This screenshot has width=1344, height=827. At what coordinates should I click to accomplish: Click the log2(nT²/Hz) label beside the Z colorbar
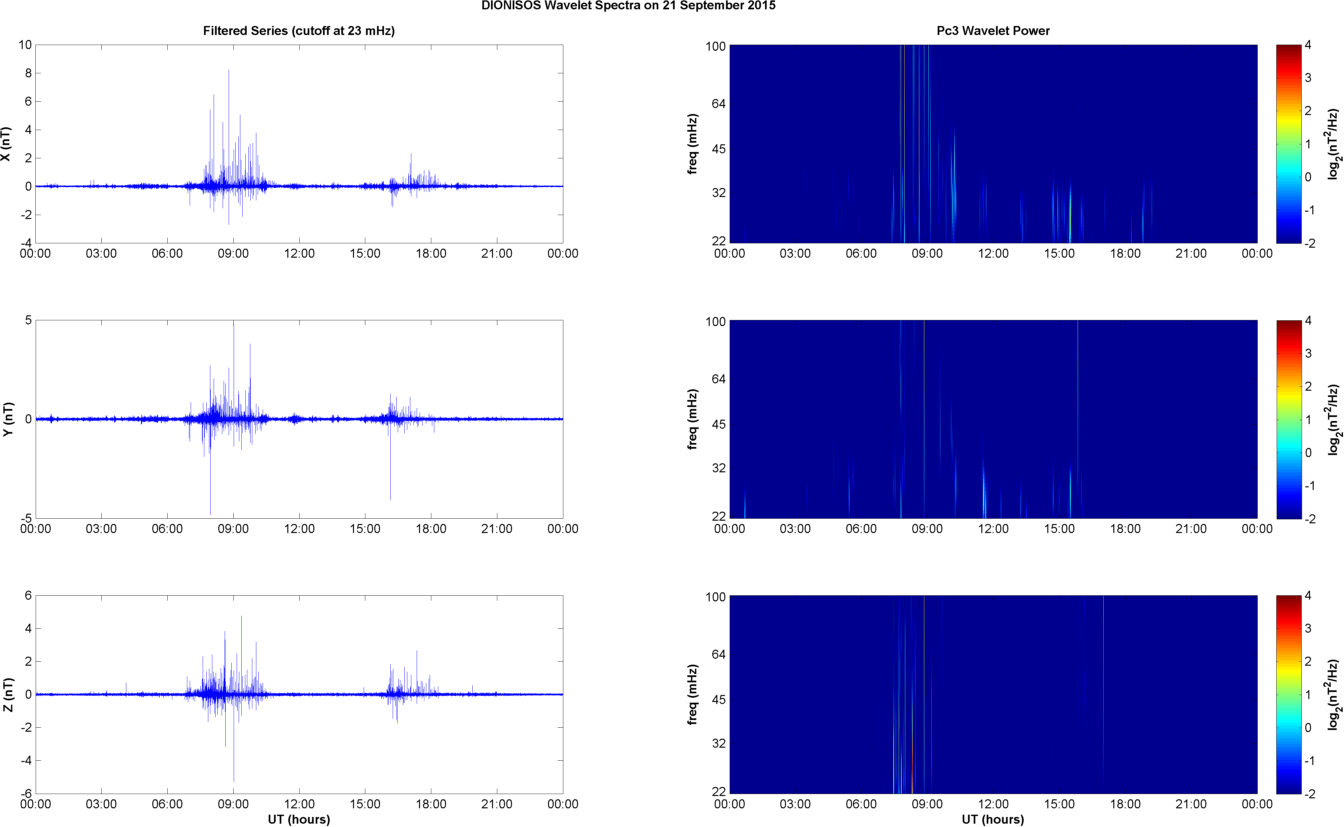(x=1334, y=694)
